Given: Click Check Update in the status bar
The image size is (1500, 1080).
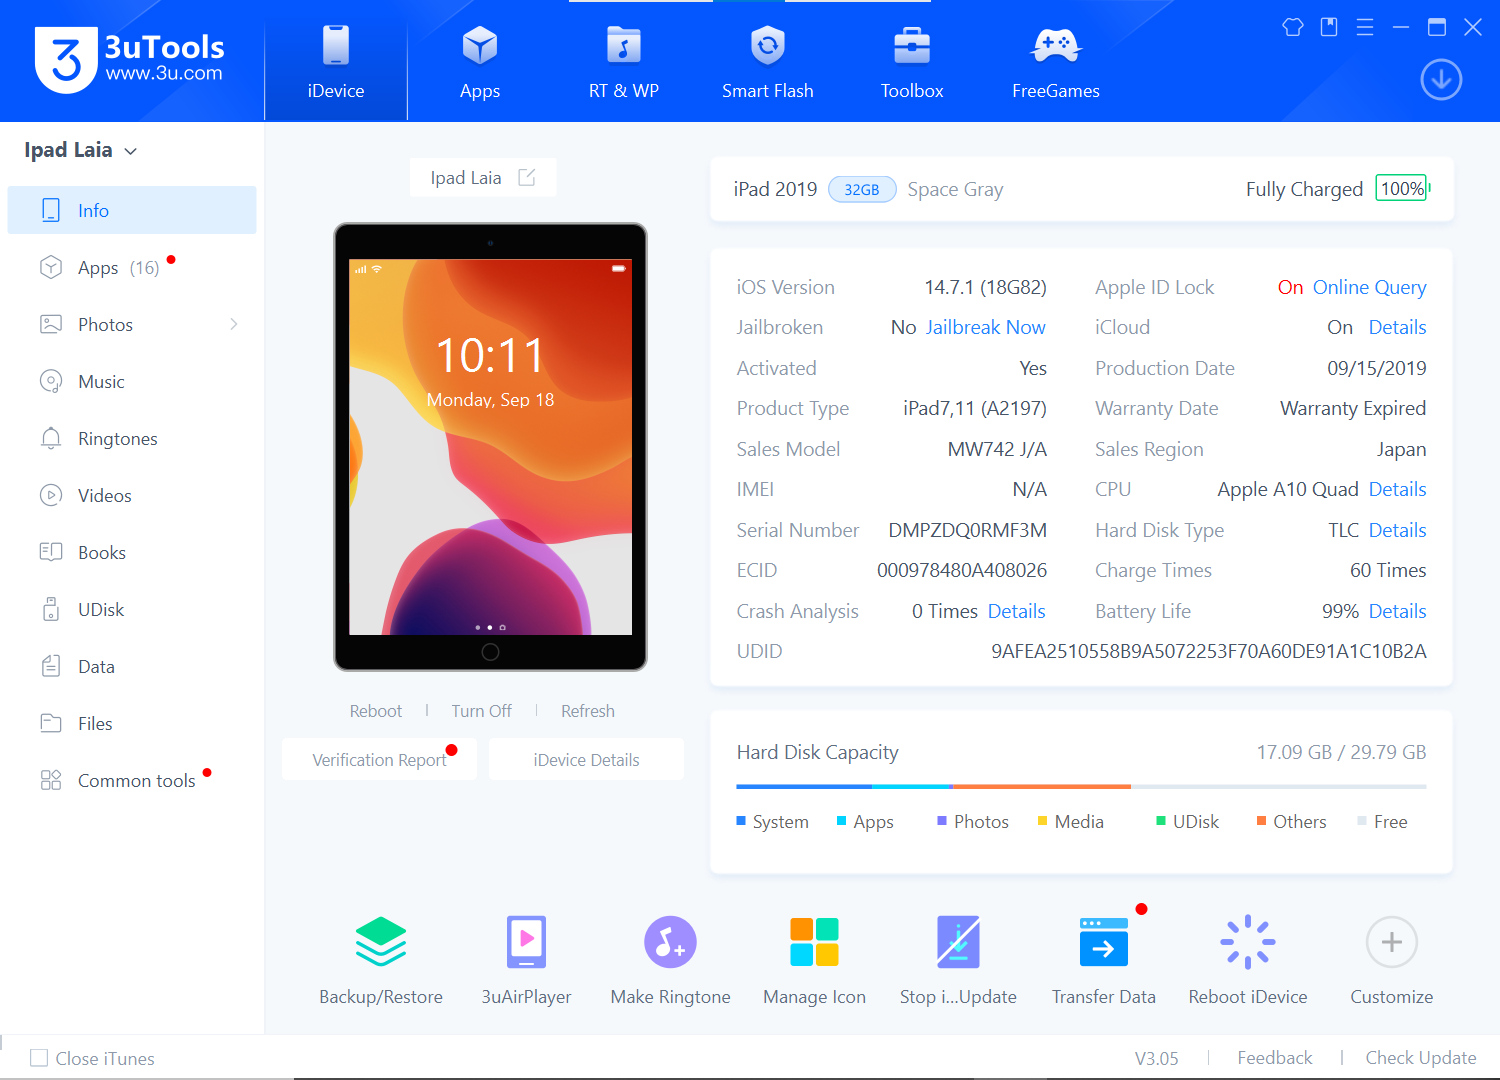Looking at the screenshot, I should 1421,1058.
